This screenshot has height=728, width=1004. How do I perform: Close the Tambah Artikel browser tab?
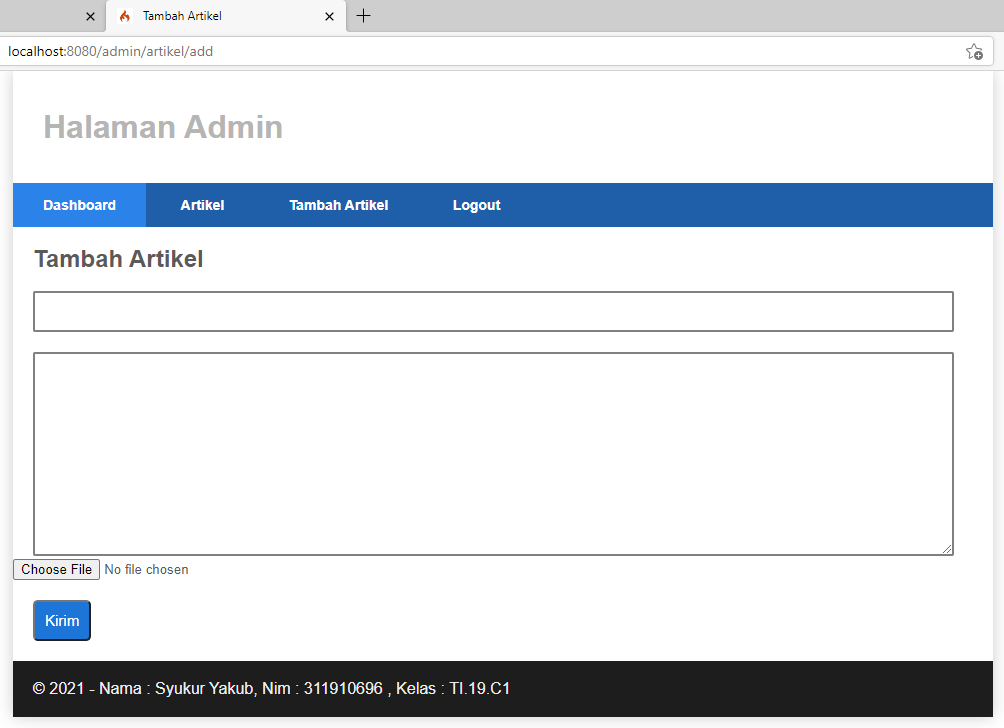[329, 16]
